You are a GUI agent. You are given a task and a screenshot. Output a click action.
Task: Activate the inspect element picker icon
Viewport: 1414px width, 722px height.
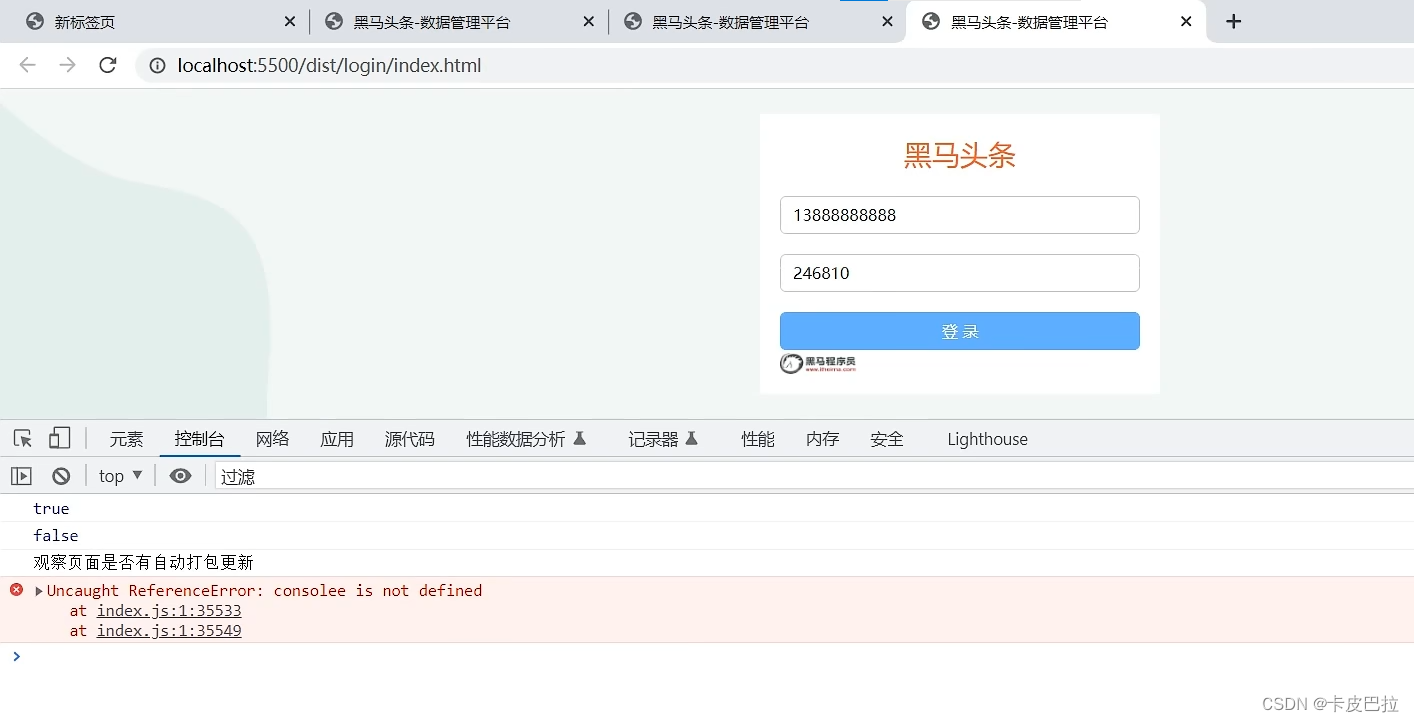click(x=22, y=438)
